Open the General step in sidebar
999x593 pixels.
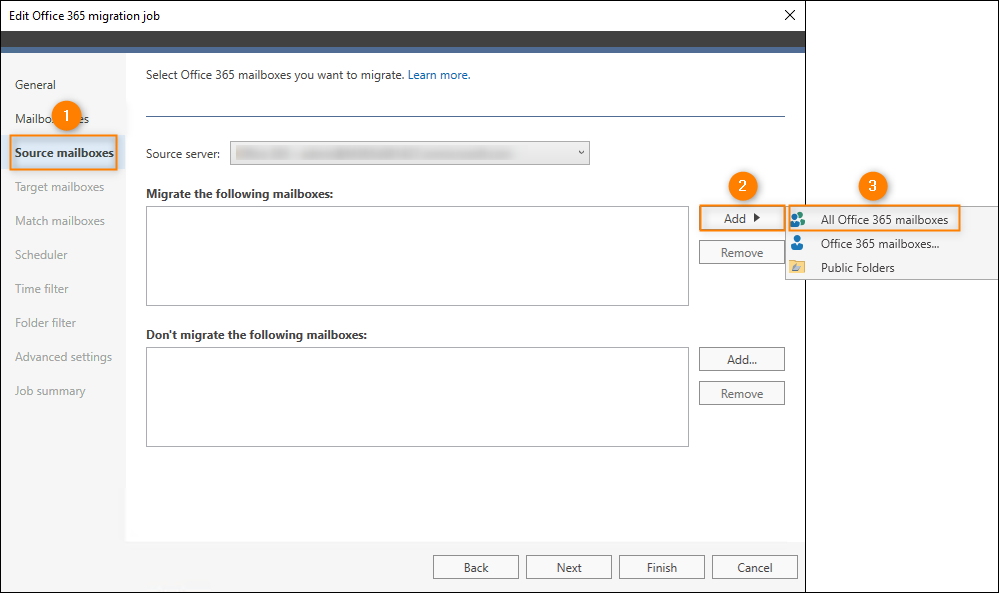tap(36, 85)
